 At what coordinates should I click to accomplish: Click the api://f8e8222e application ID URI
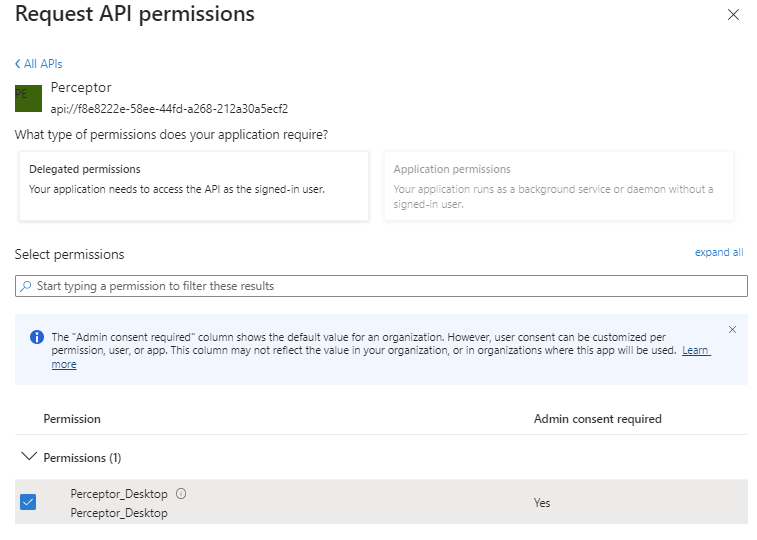point(169,109)
